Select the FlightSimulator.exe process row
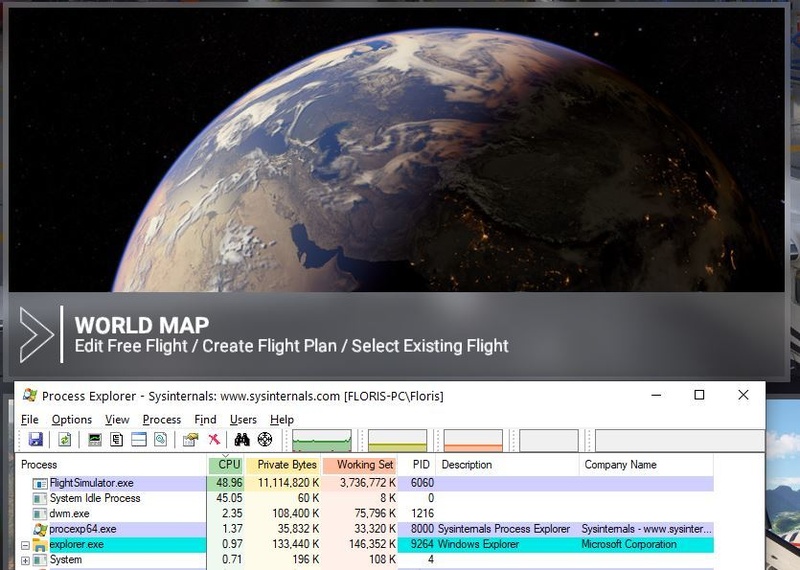Screen dimensions: 800x570 click(x=365, y=483)
